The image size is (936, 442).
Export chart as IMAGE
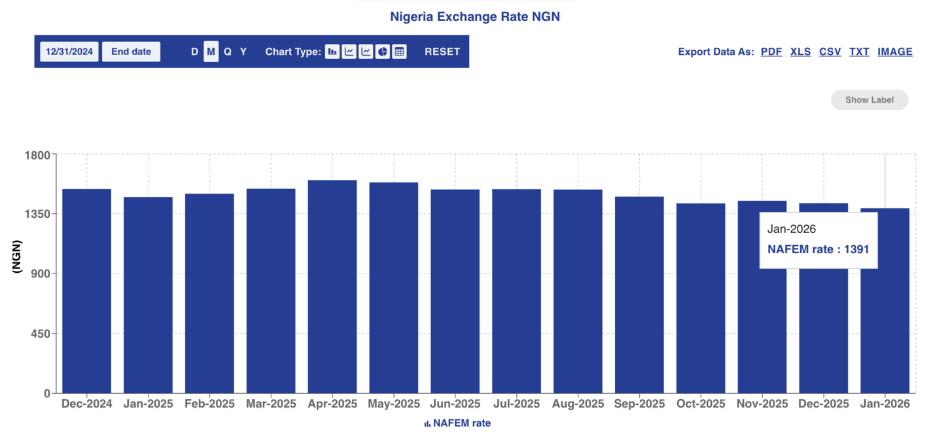895,52
